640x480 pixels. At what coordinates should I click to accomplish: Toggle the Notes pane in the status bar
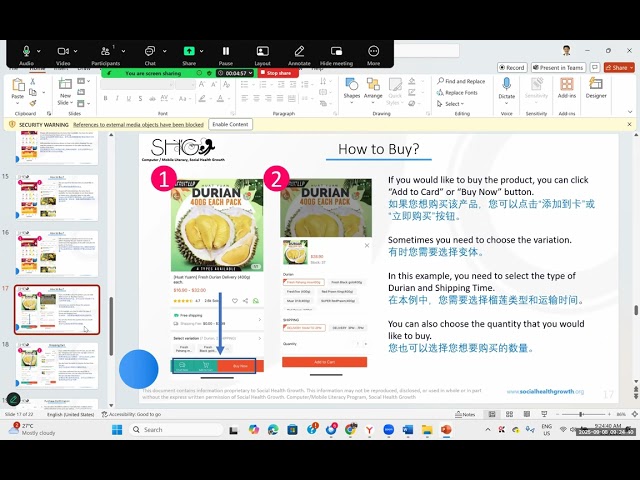point(465,414)
